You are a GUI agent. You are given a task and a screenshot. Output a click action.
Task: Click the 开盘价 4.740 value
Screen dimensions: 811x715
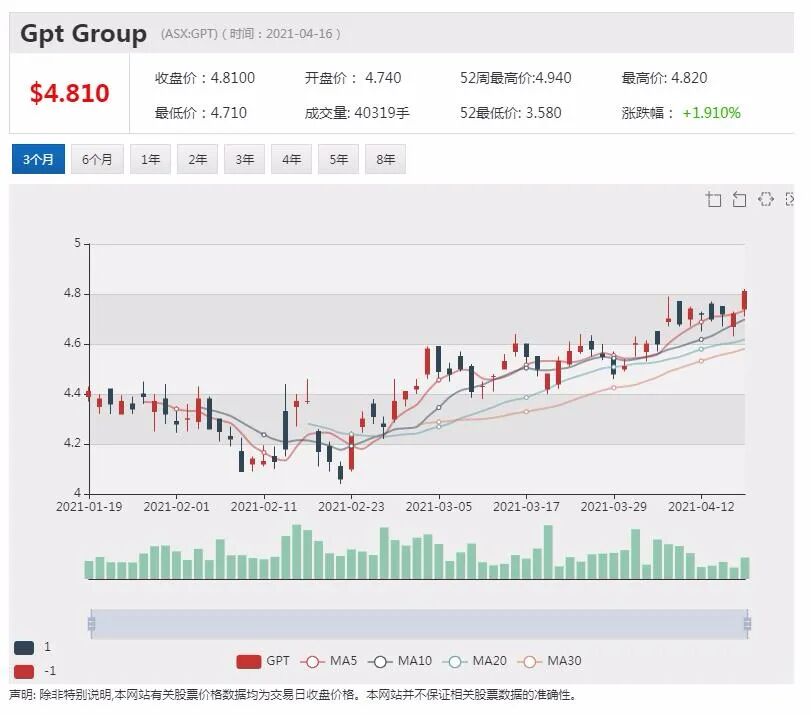(x=353, y=78)
